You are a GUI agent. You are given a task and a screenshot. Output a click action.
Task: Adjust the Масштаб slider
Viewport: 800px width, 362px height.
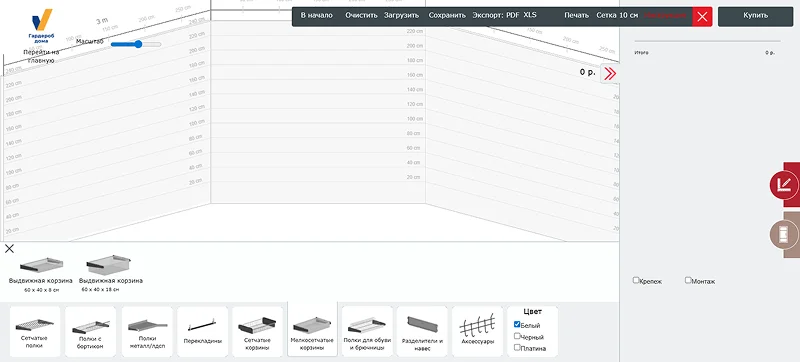(136, 44)
